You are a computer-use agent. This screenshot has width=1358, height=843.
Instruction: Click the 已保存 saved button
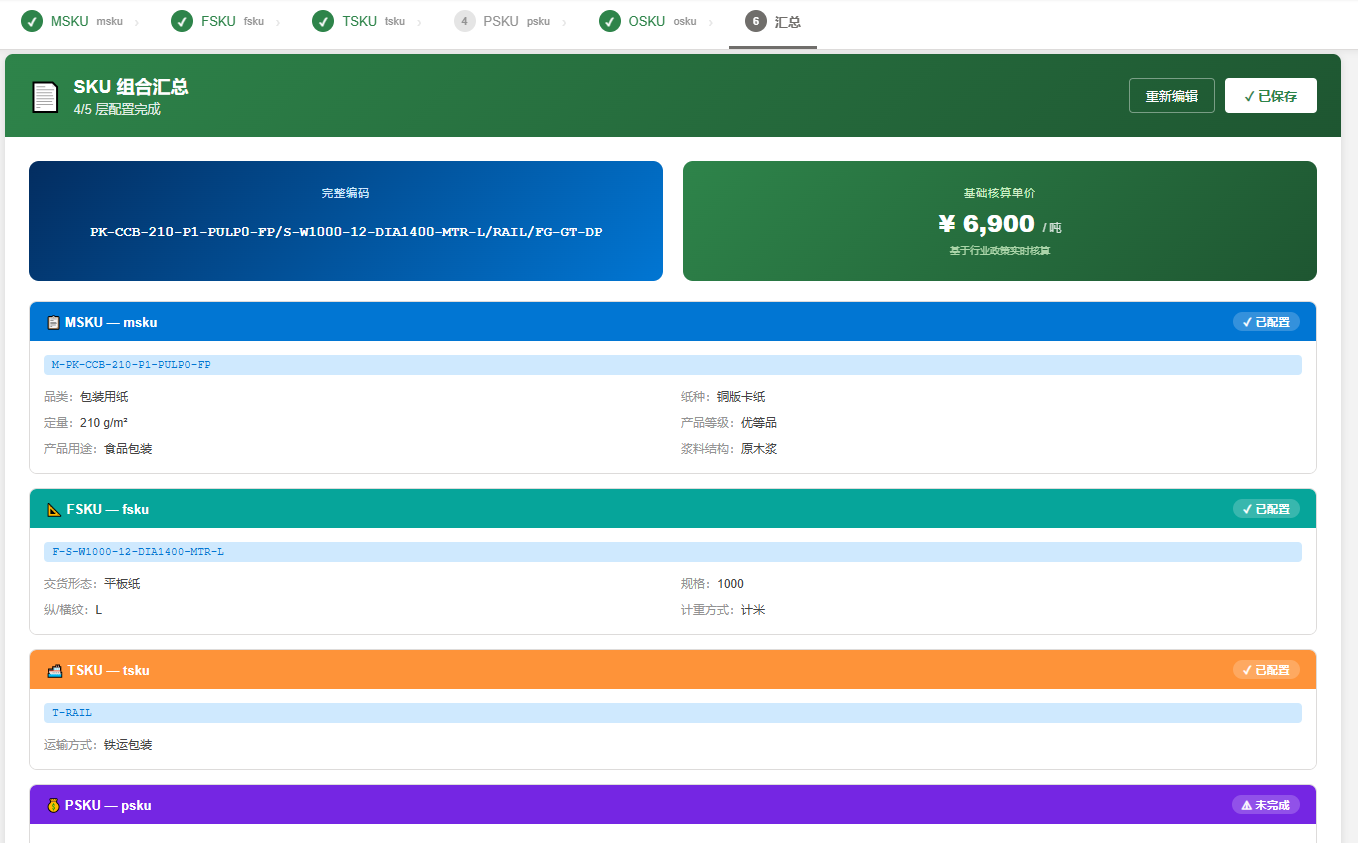tap(1270, 96)
